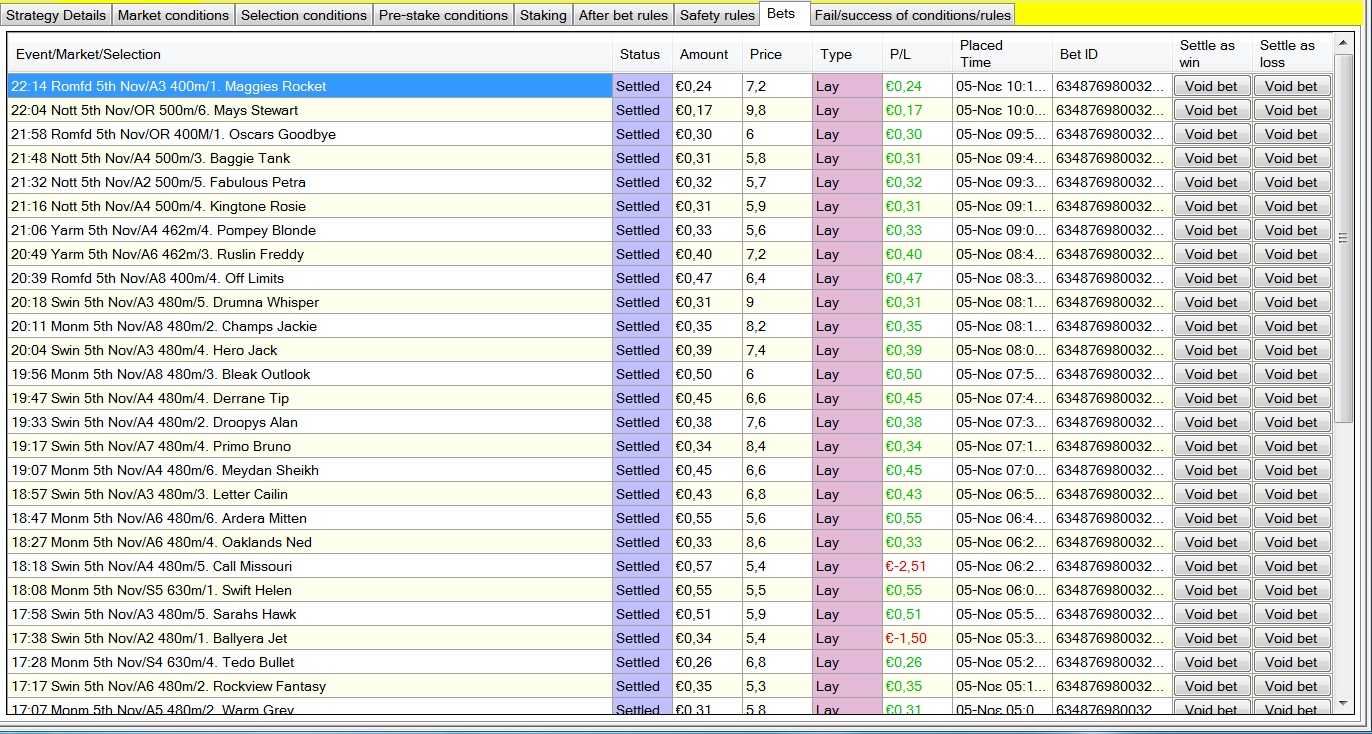Select the 18:27 Monm Oaklands Ned row
Viewport: 1372px width, 734px height.
tap(670, 542)
